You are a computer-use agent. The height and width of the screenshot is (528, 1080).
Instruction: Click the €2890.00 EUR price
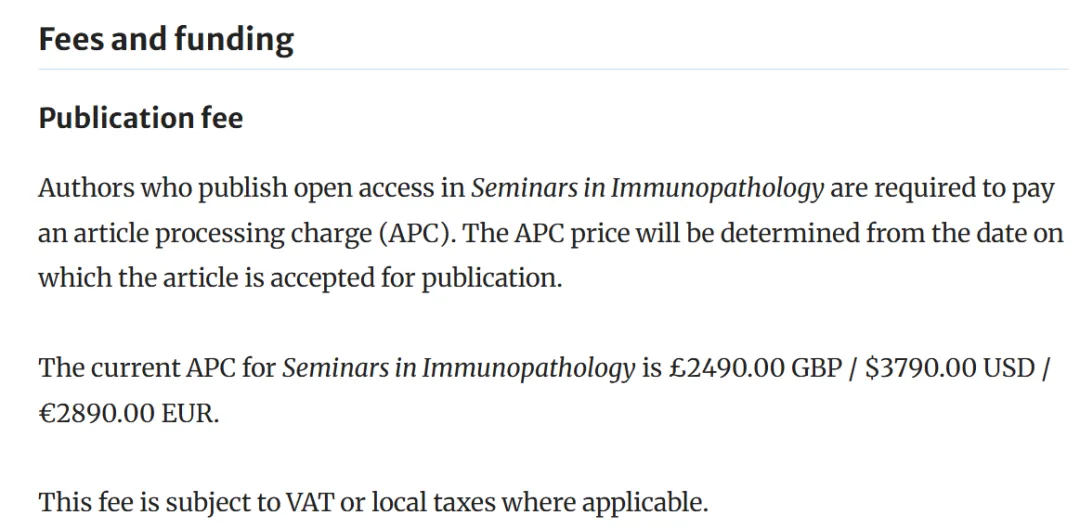[128, 414]
